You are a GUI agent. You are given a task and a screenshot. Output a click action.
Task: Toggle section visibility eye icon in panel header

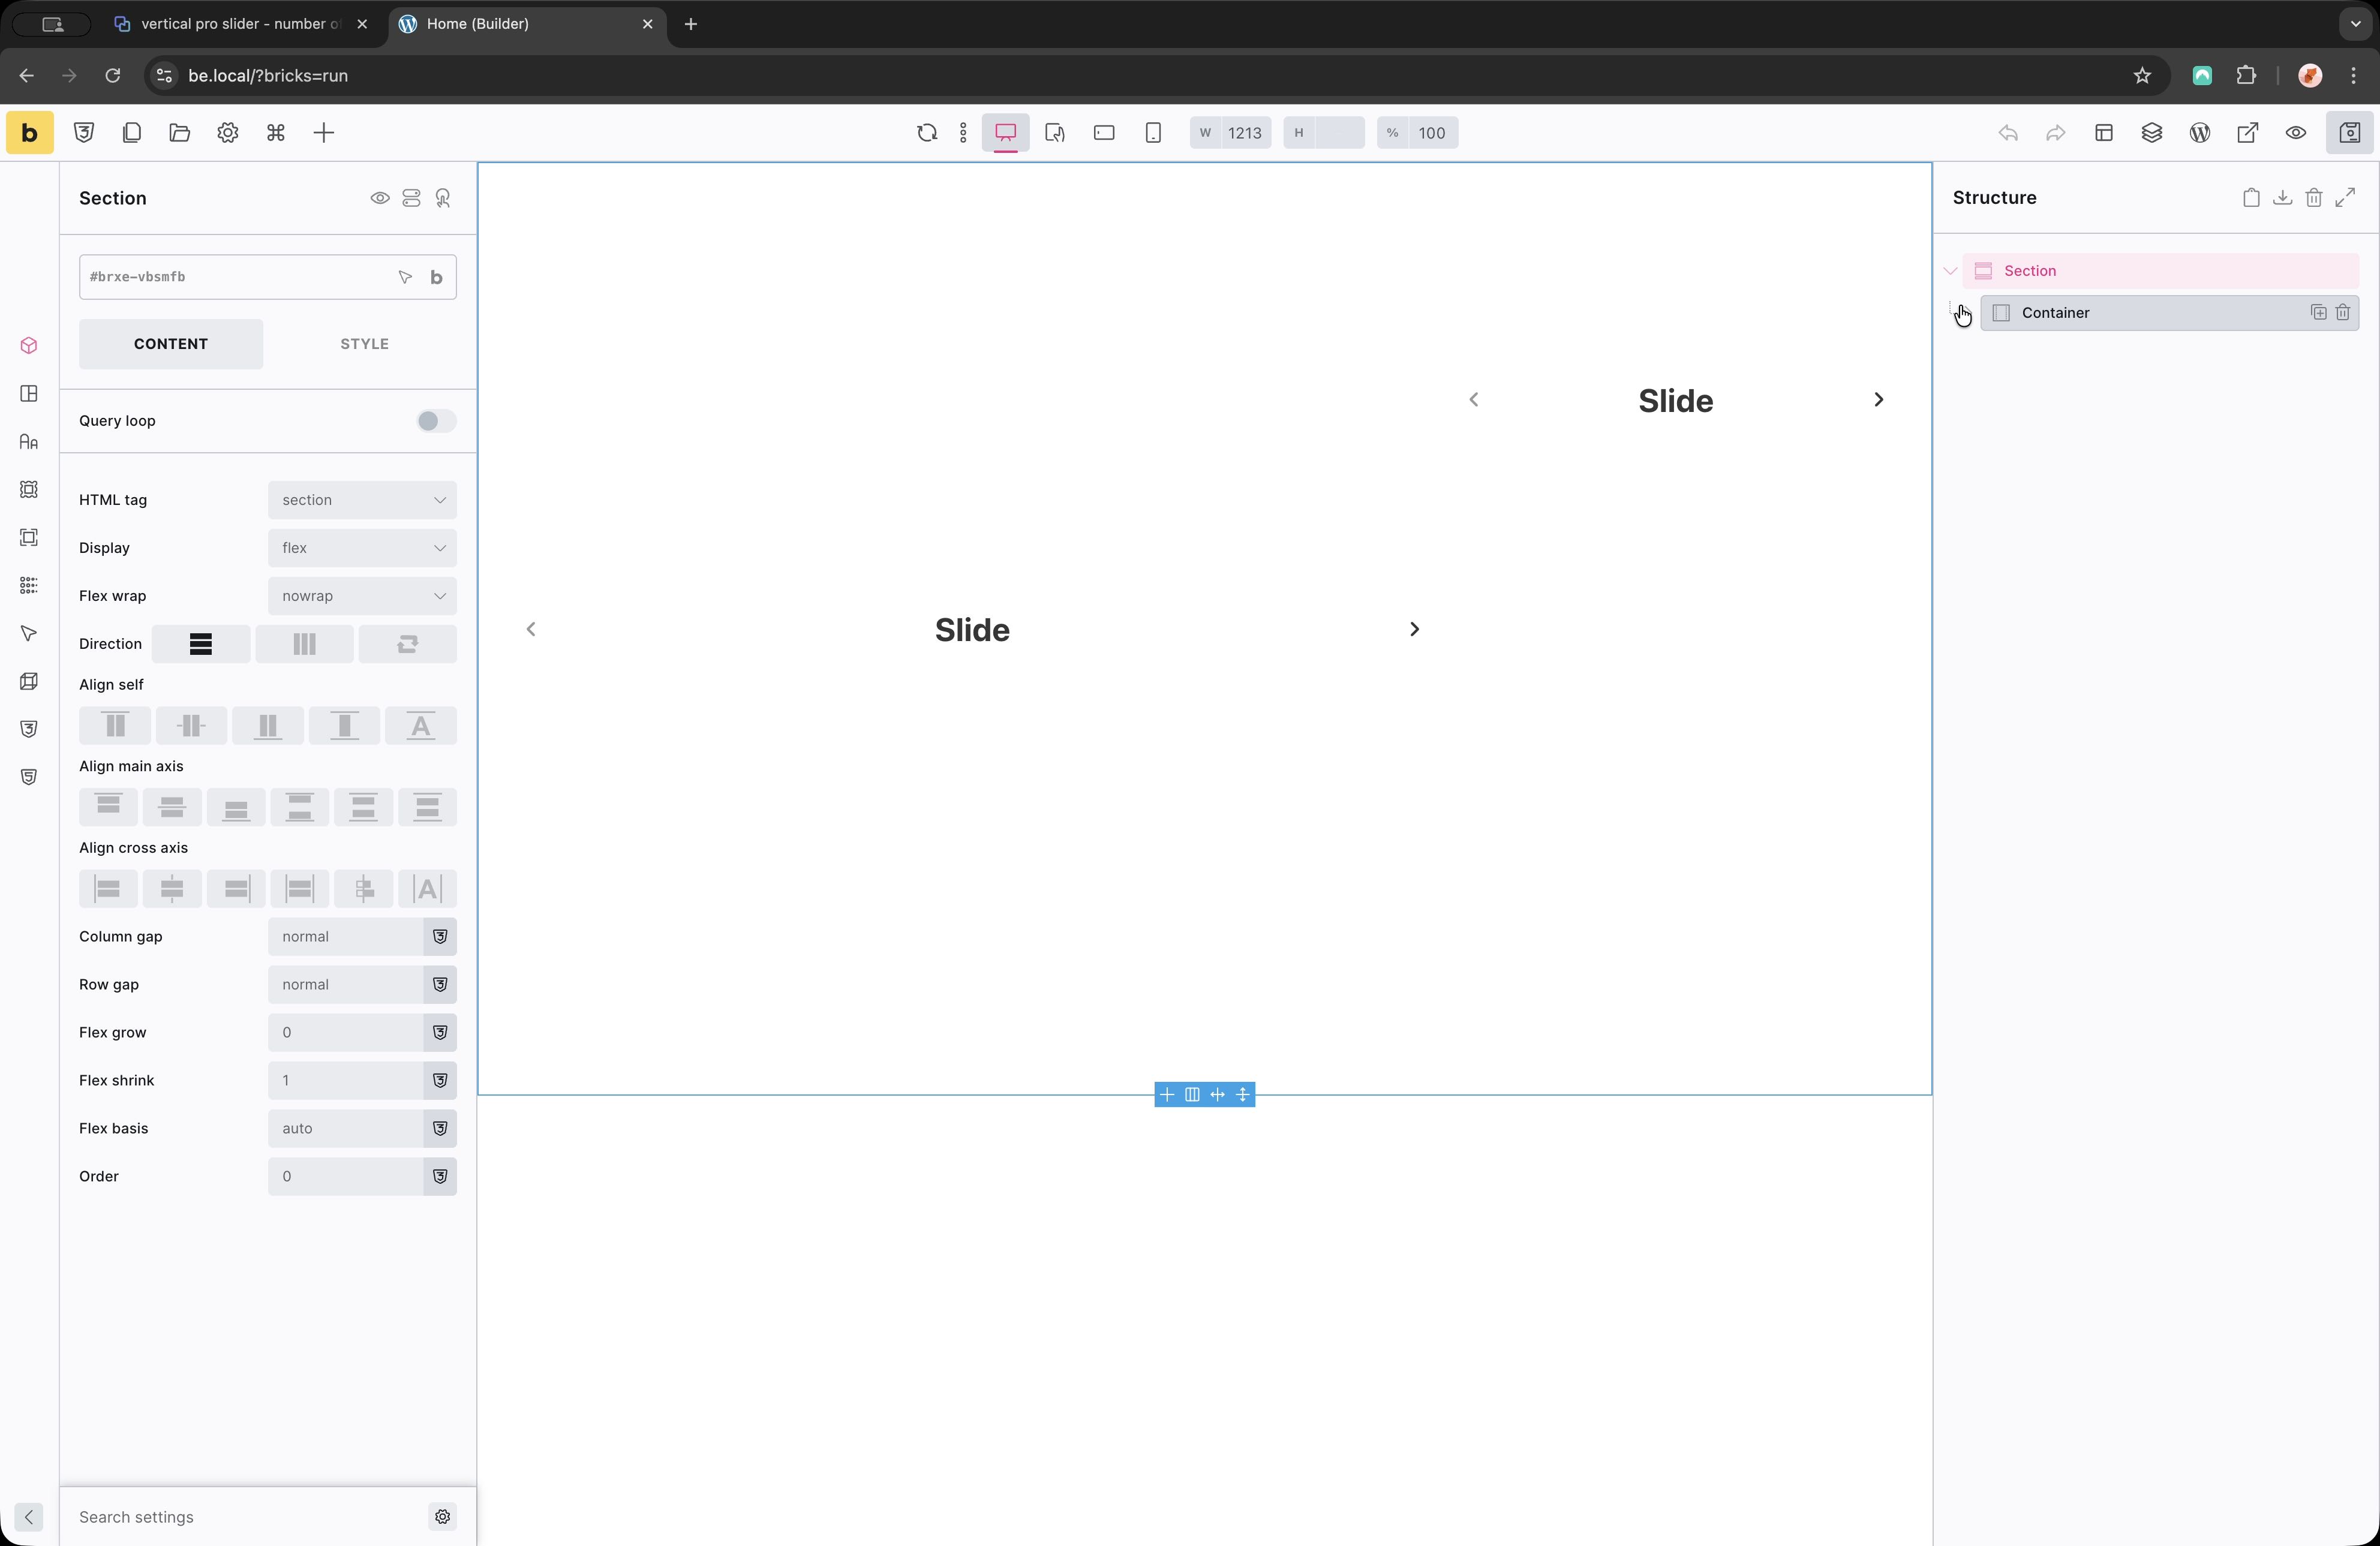click(379, 198)
